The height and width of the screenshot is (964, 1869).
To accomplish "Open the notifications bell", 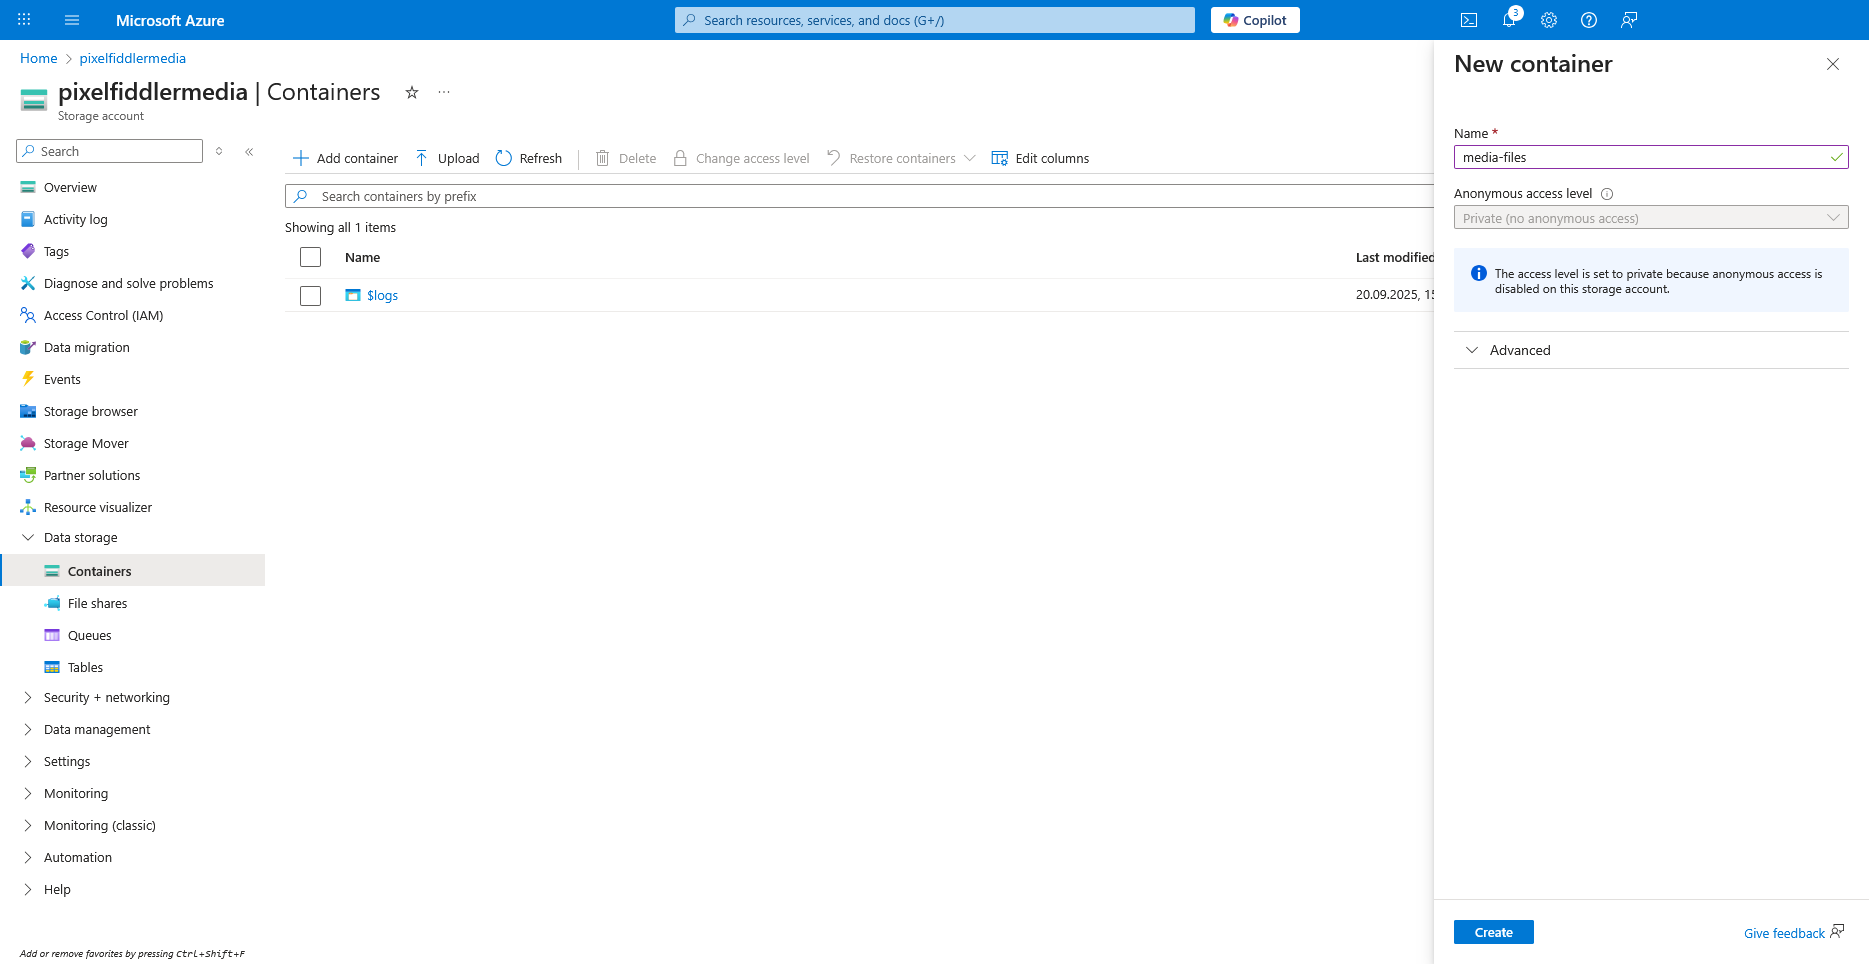I will click(1509, 20).
